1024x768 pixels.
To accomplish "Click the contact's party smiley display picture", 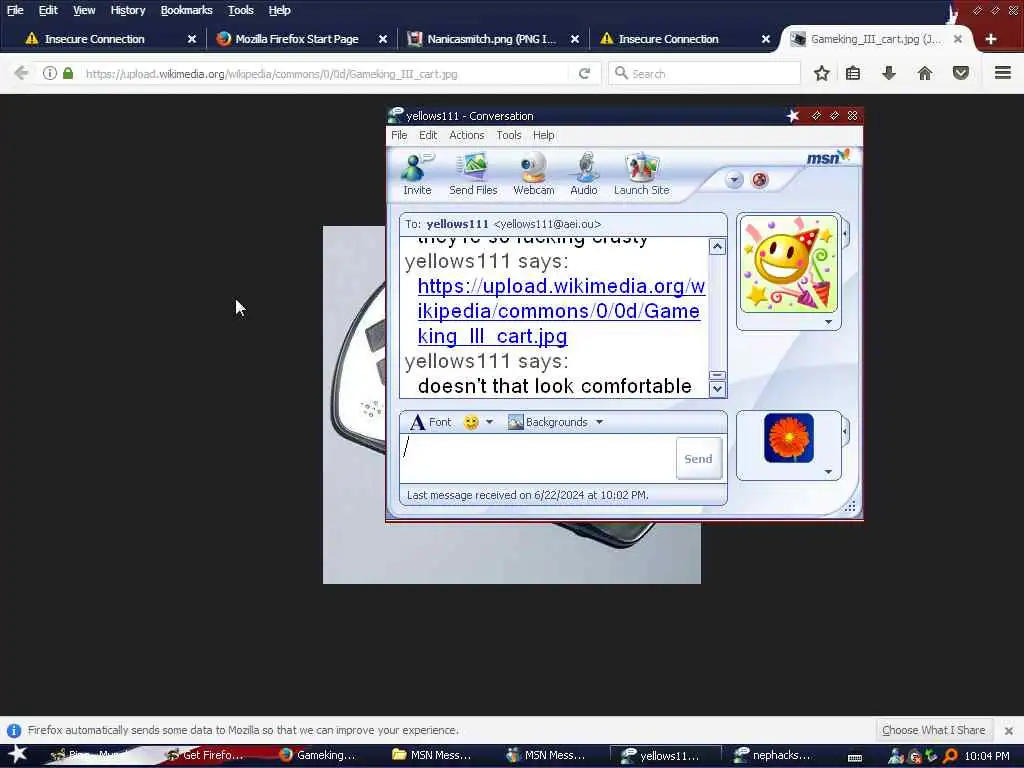I will [788, 264].
